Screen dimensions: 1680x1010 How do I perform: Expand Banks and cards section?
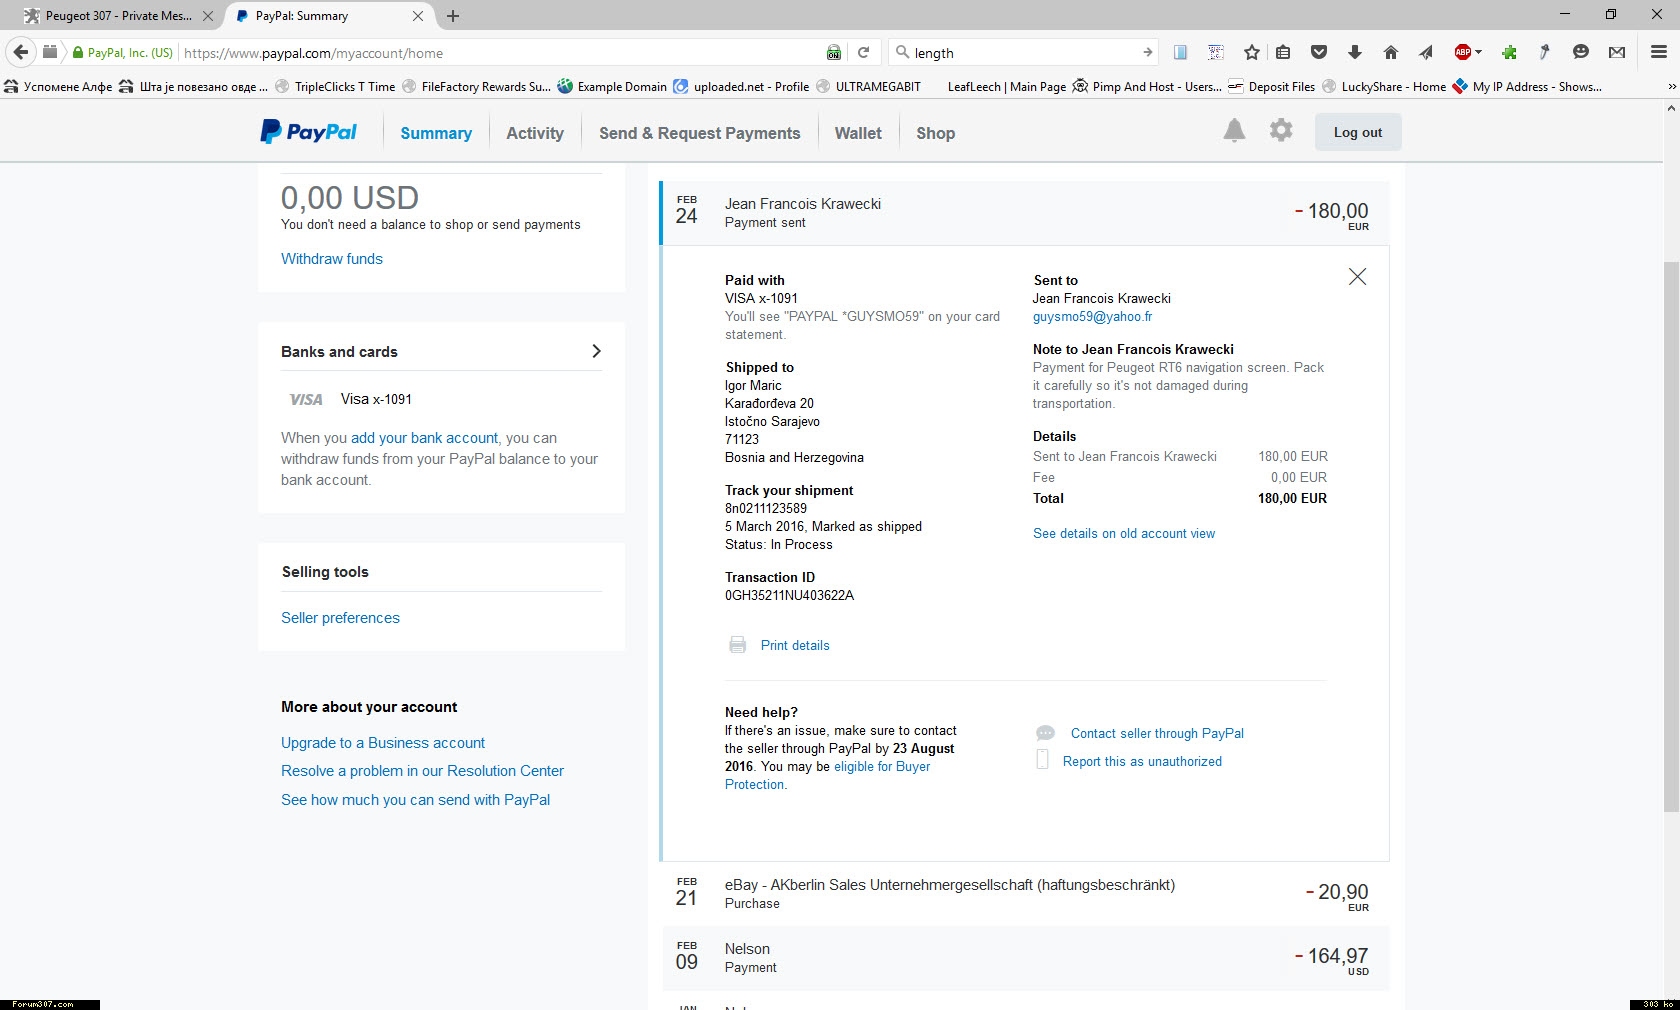(x=596, y=351)
